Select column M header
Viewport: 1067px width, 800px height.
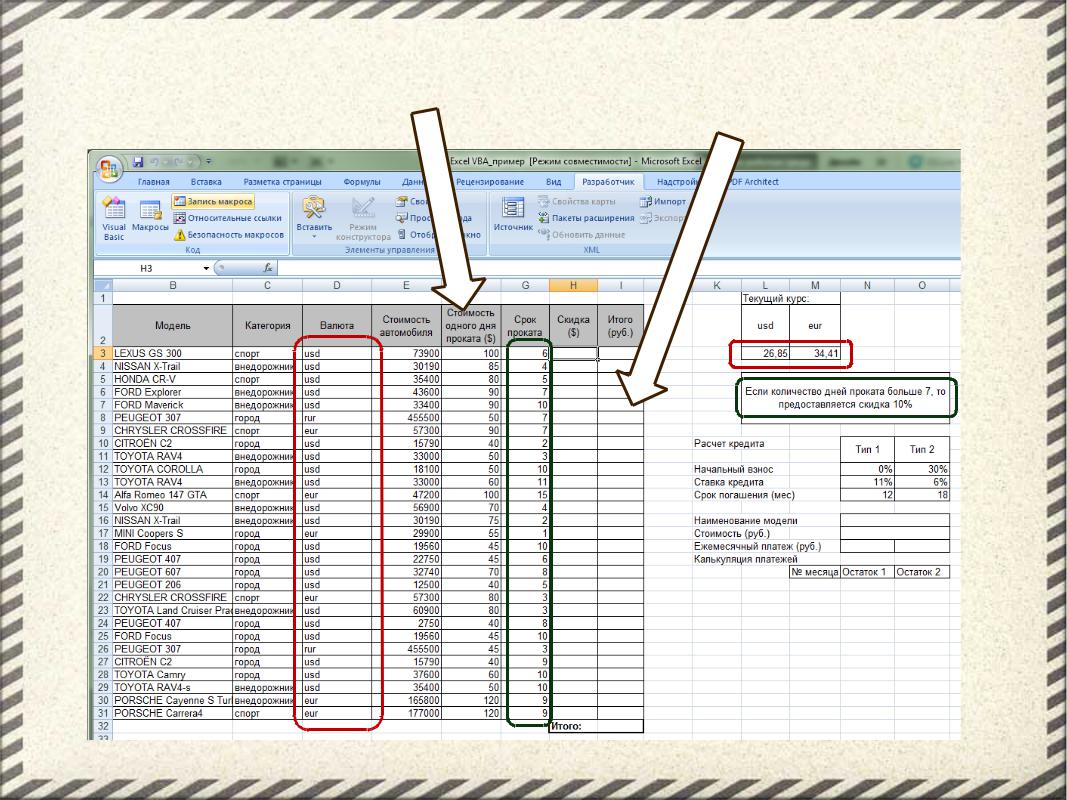[815, 286]
